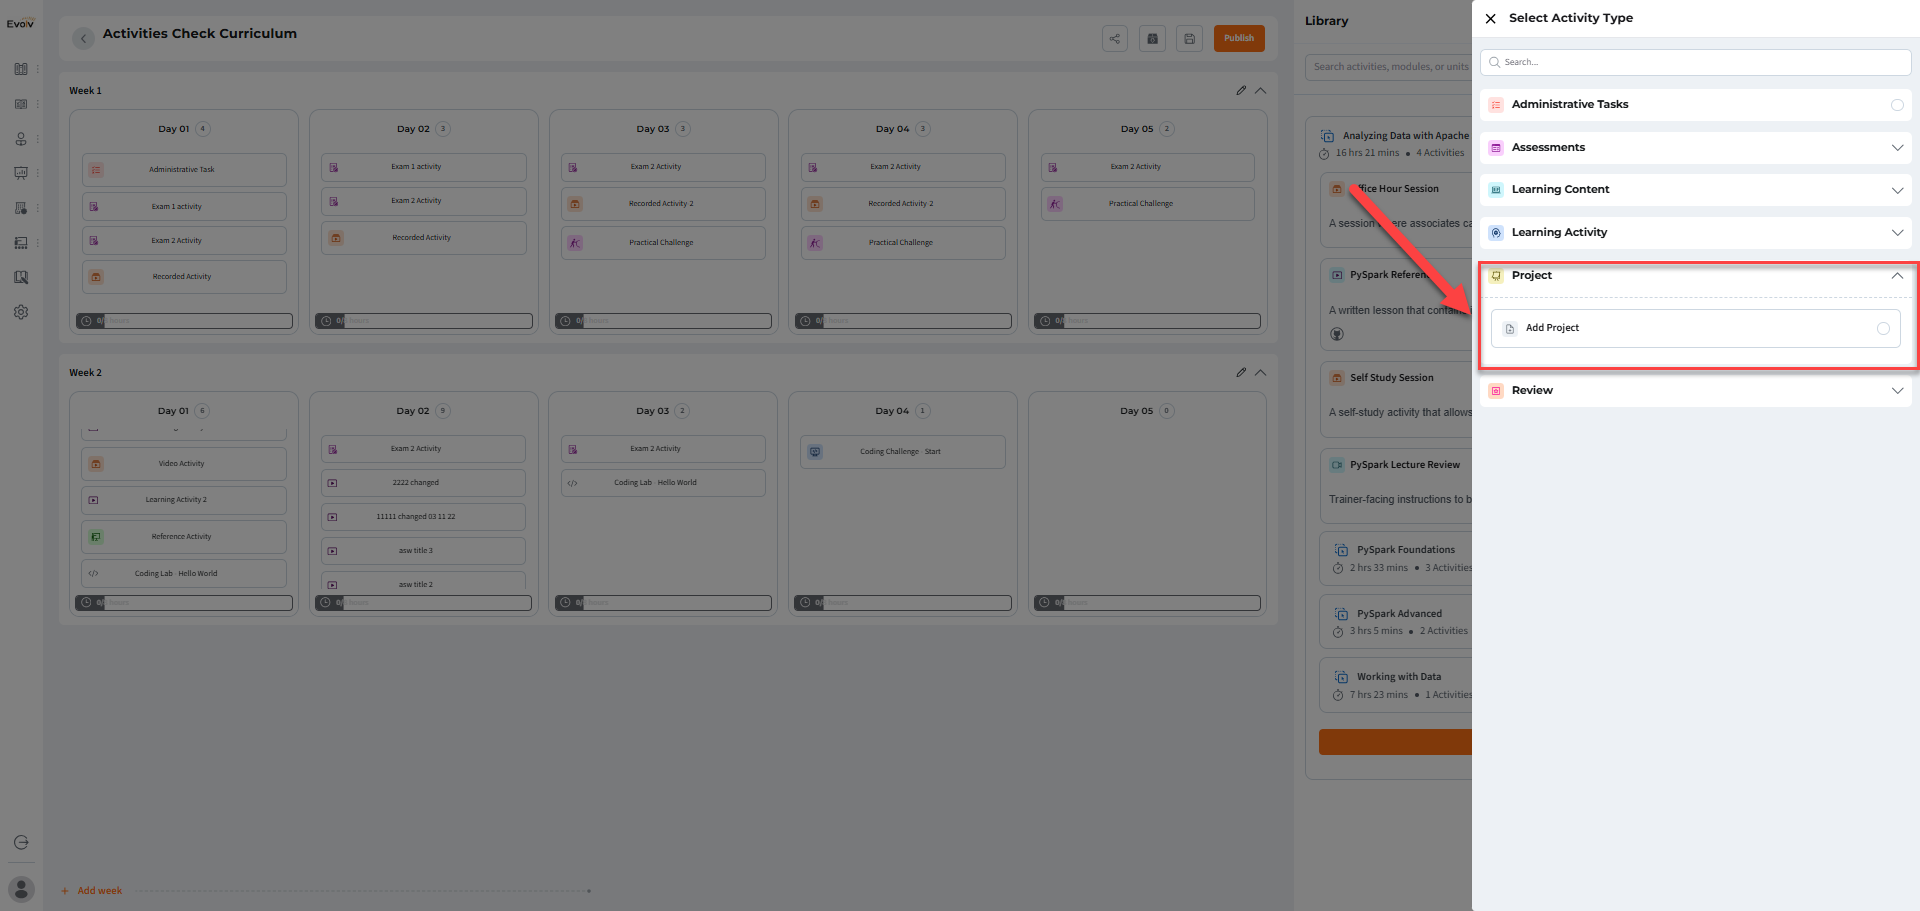Viewport: 1920px width, 911px height.
Task: Click the Assessments category icon
Action: [x=1496, y=148]
